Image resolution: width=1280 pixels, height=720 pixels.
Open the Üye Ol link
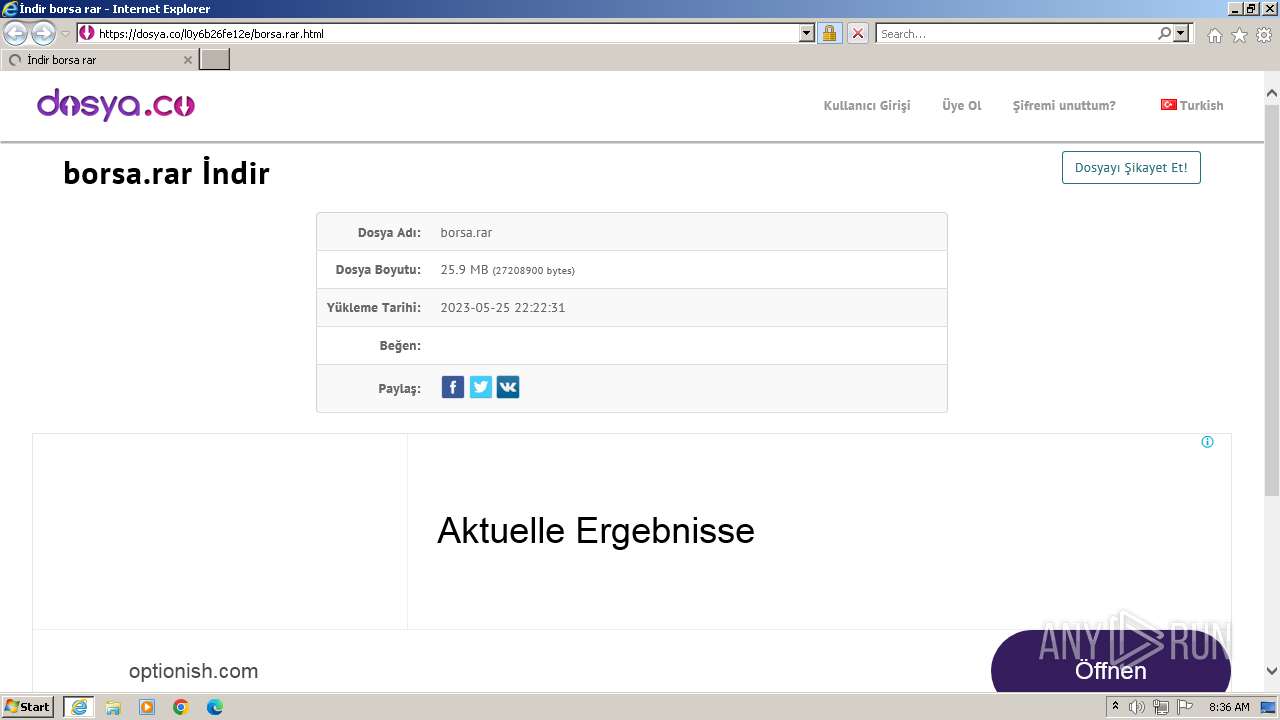(962, 105)
